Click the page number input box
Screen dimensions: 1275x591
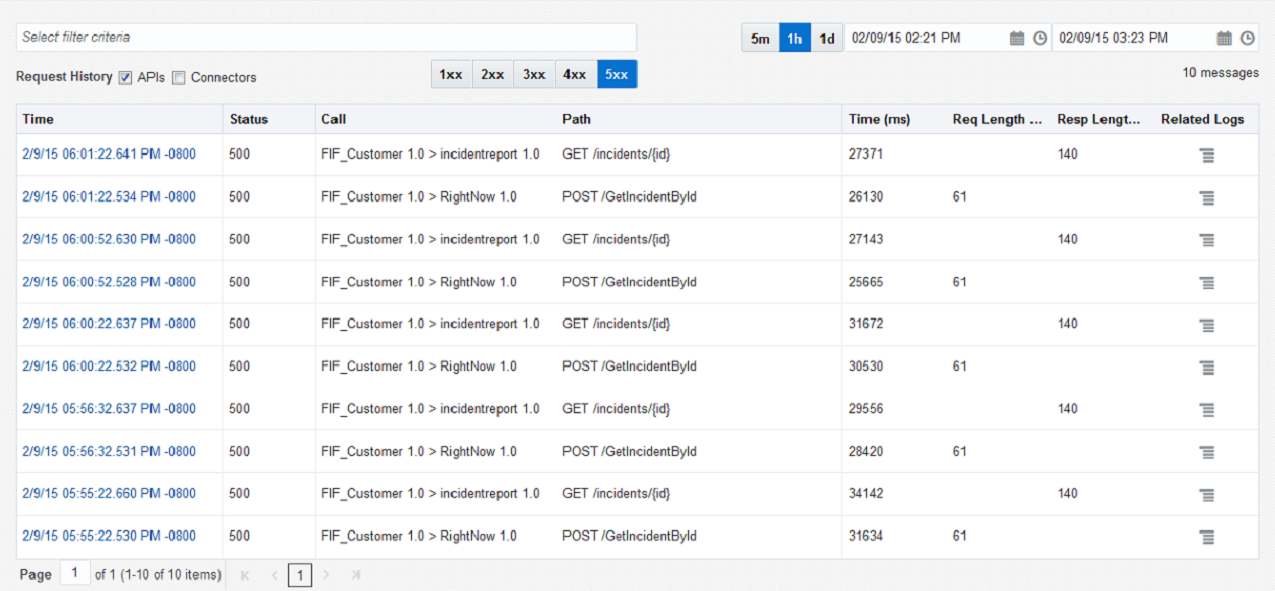(x=74, y=574)
